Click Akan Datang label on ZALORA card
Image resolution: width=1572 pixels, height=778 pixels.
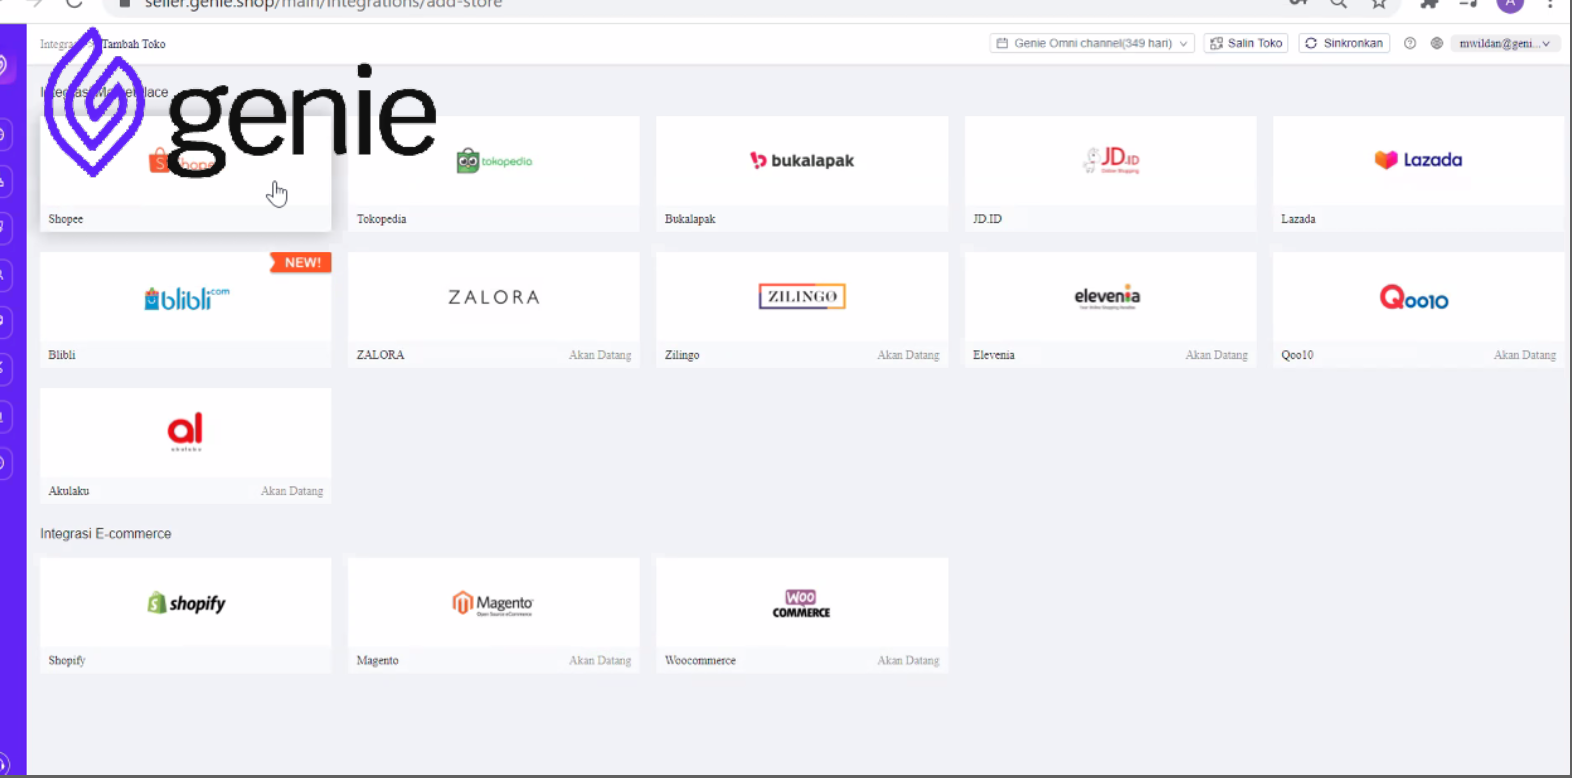[600, 355]
